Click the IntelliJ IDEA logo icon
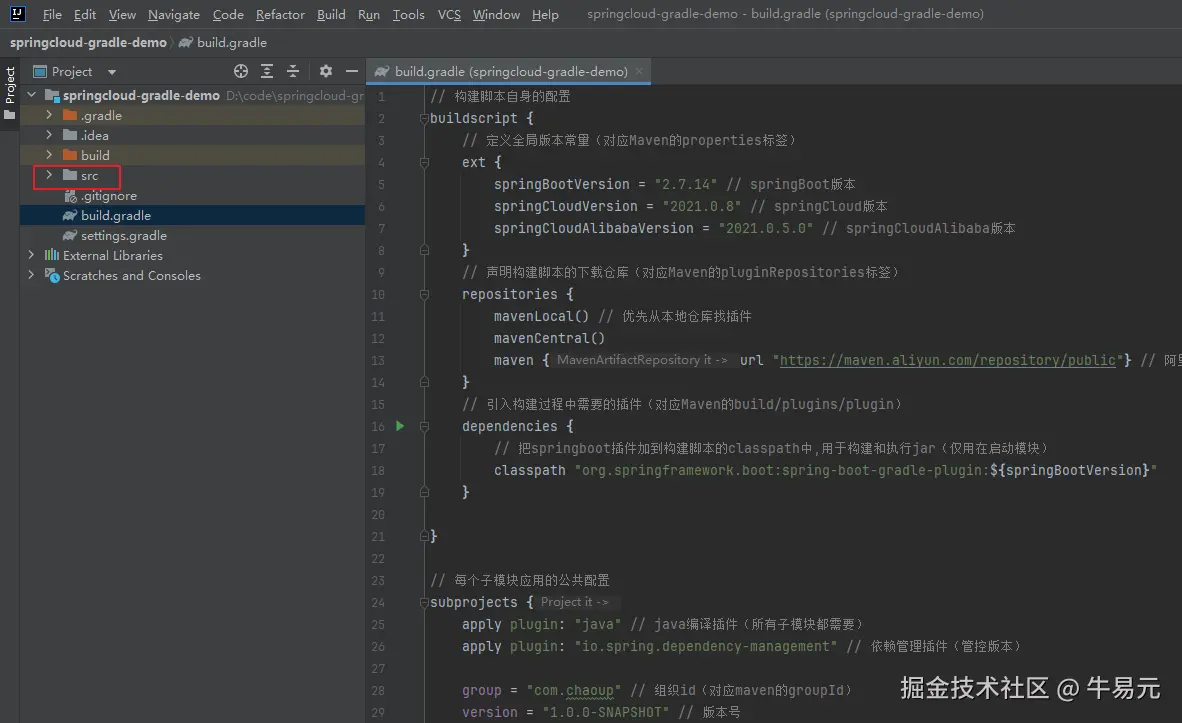 tap(17, 14)
